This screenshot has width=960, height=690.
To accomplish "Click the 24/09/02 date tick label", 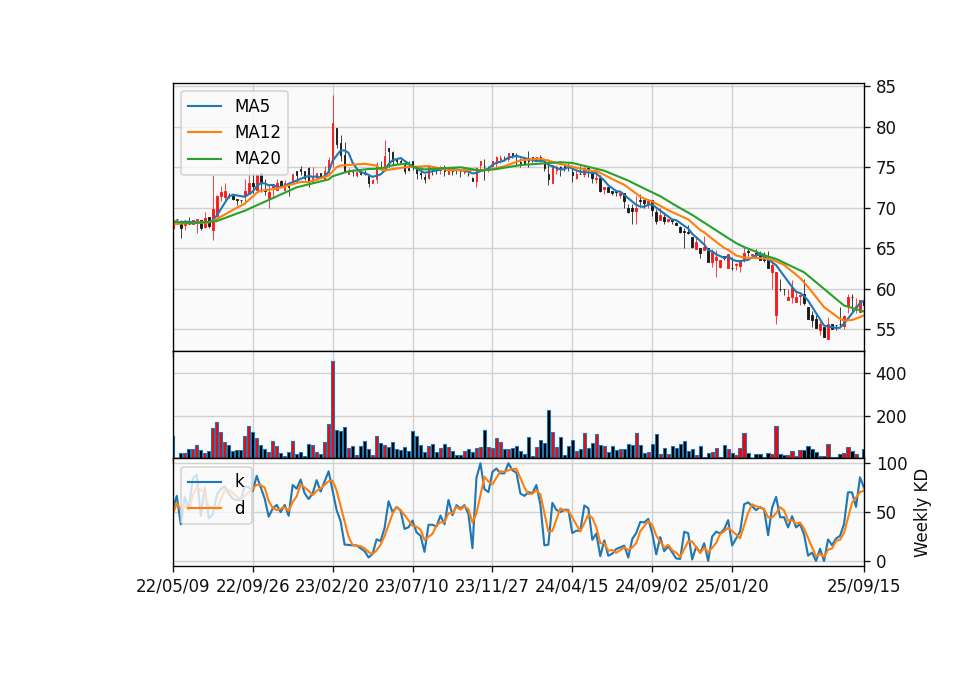I will point(651,586).
